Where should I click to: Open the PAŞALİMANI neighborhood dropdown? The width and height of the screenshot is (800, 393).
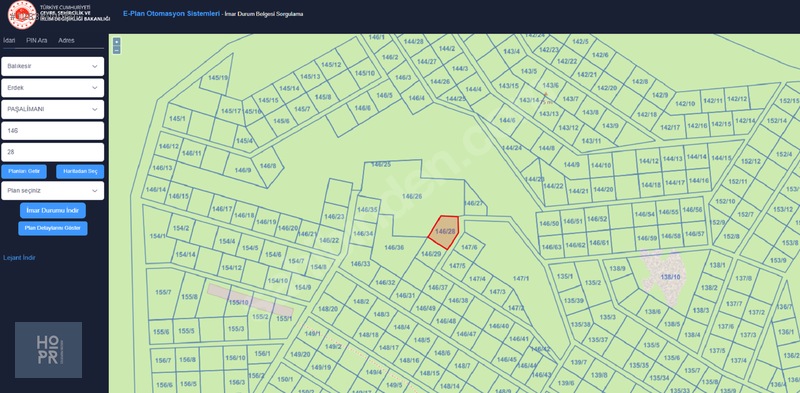pos(53,109)
